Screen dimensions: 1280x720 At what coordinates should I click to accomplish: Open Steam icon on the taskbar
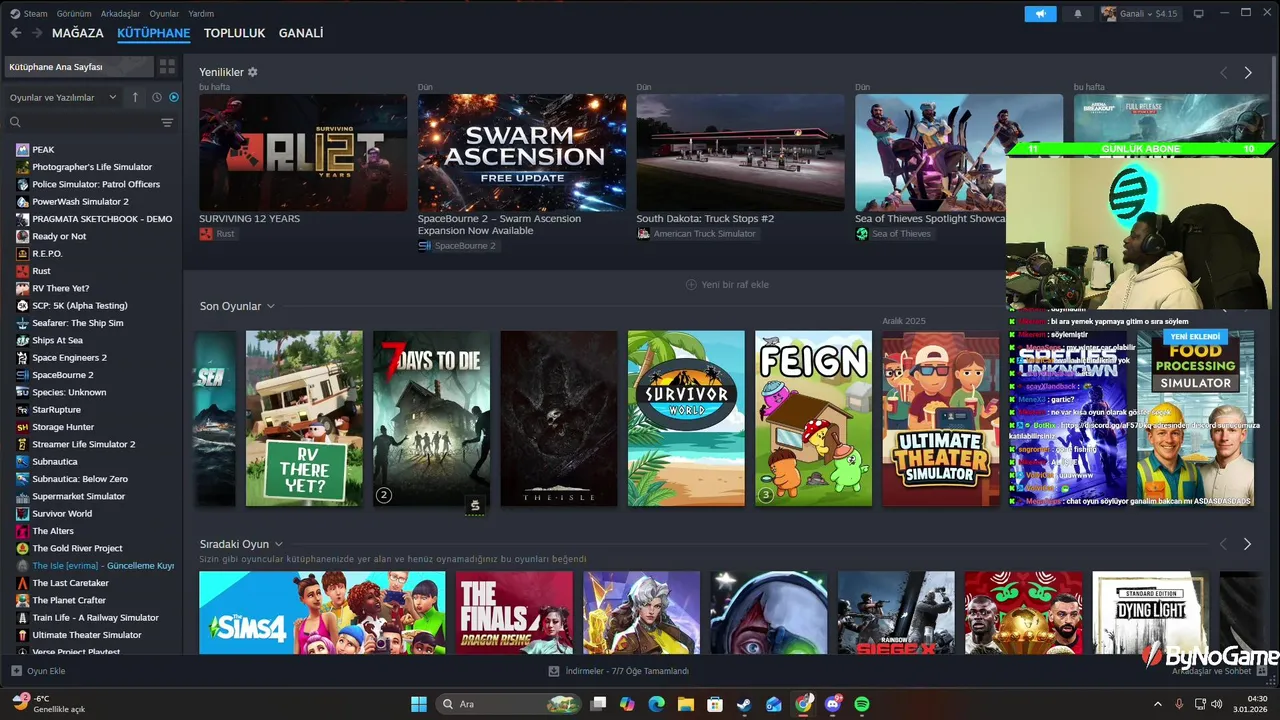[x=744, y=704]
